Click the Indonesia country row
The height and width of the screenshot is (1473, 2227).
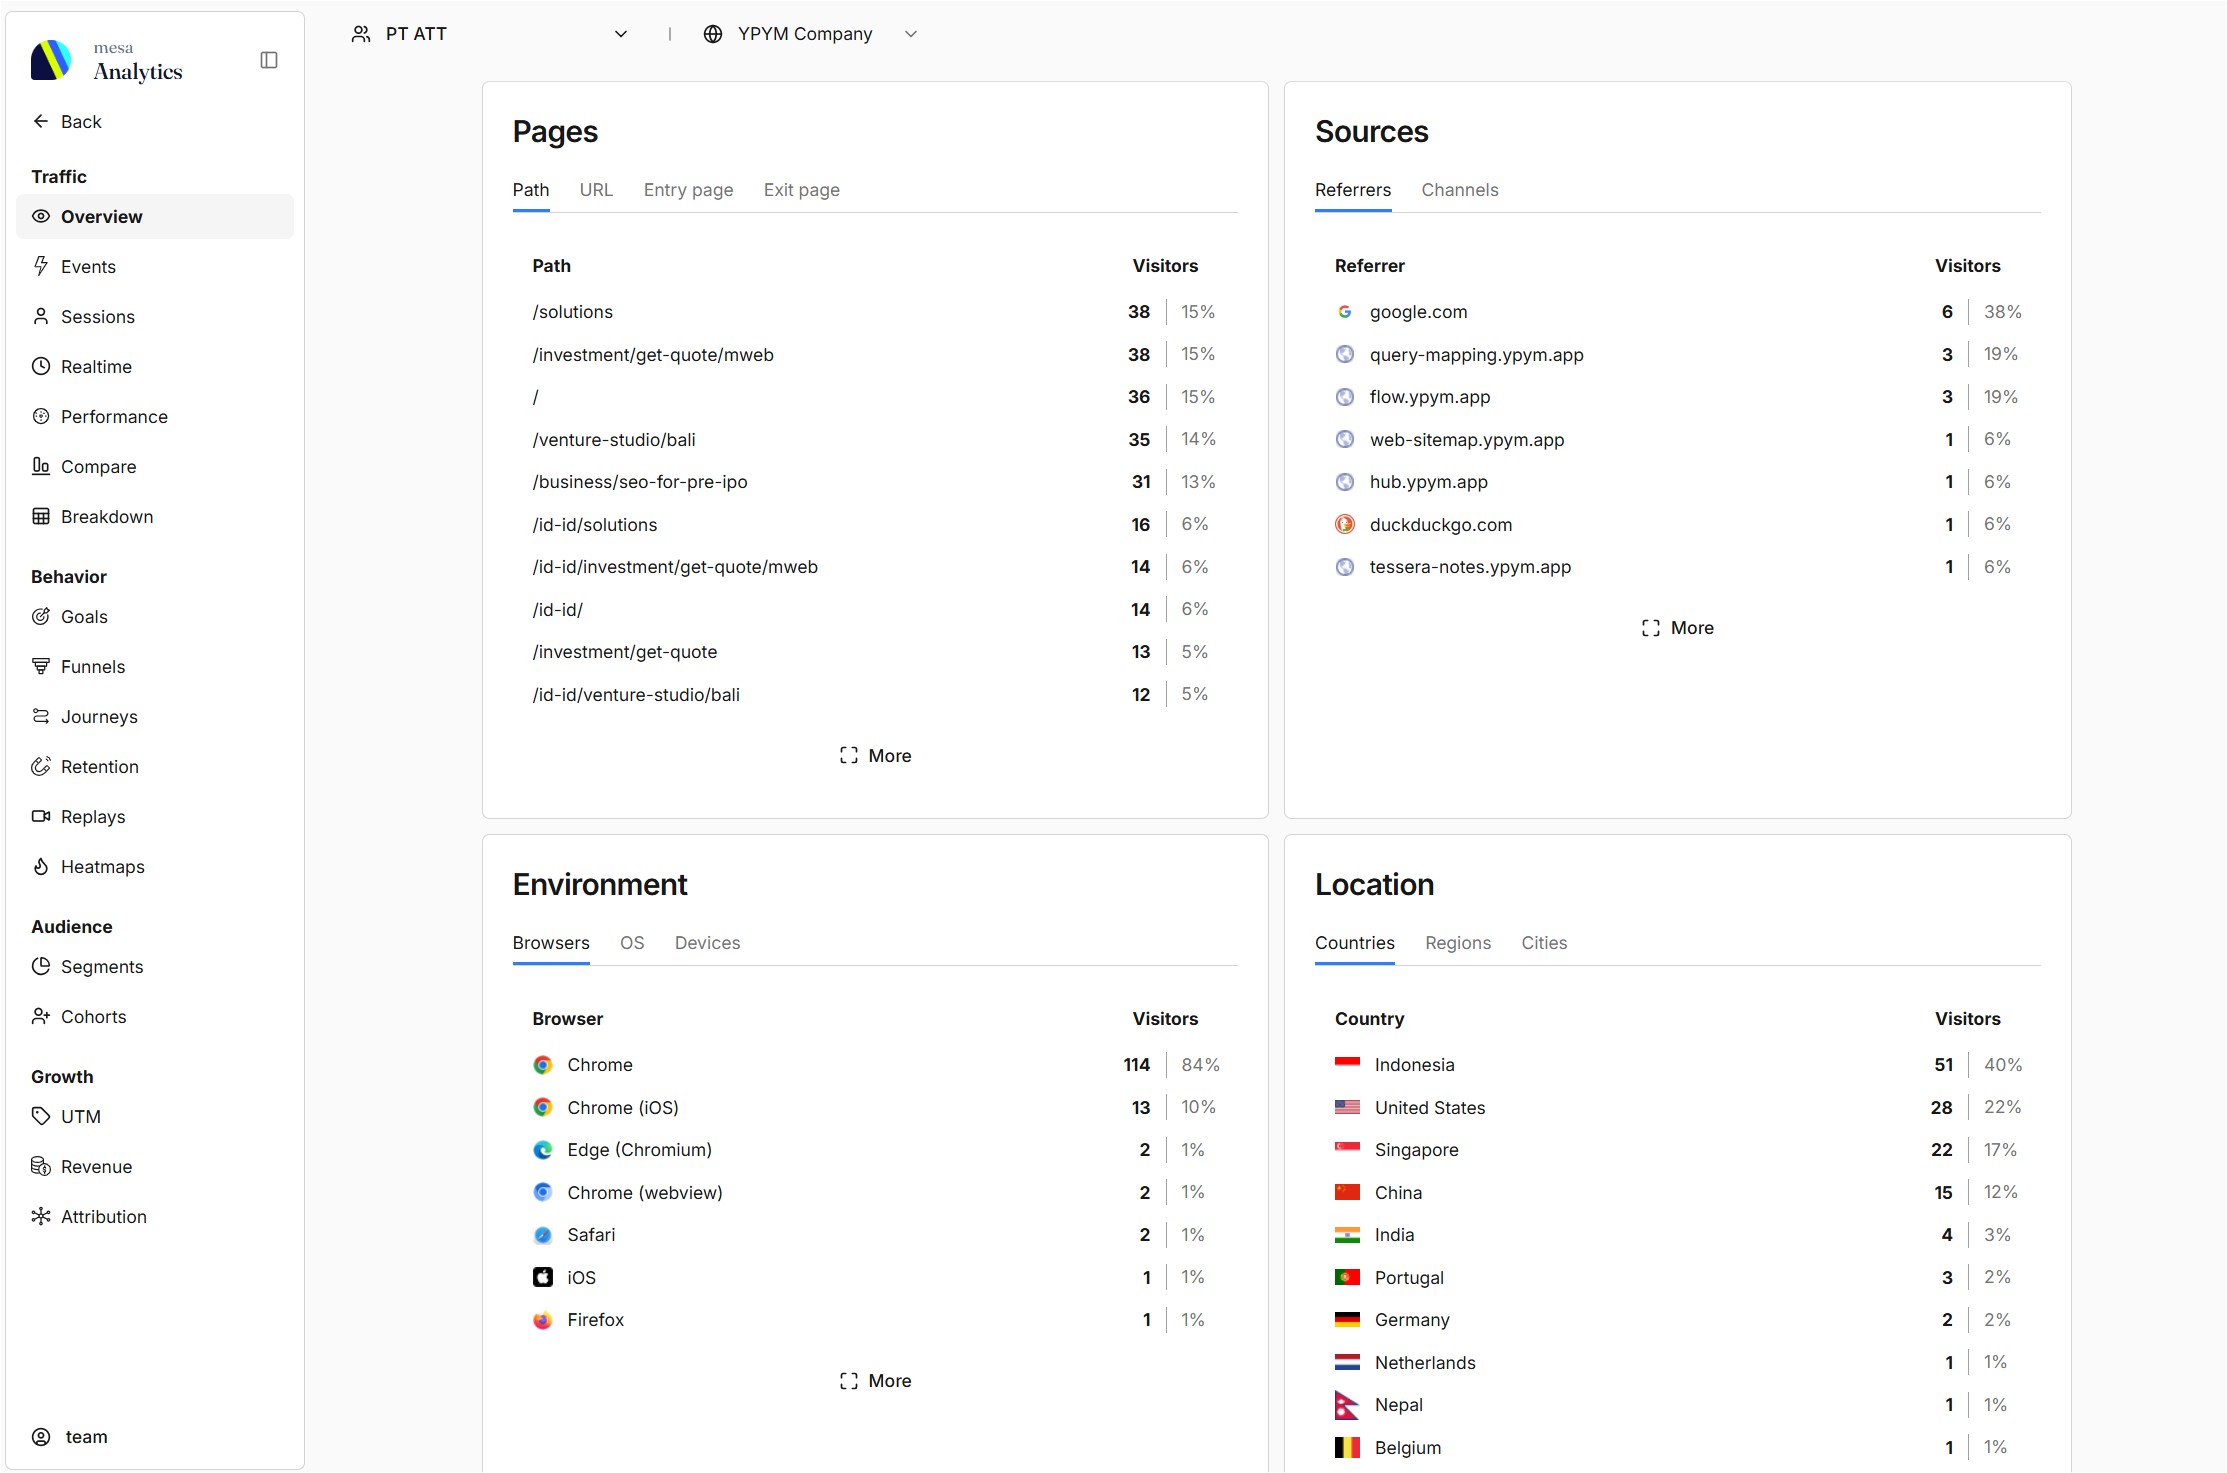pos(1677,1065)
